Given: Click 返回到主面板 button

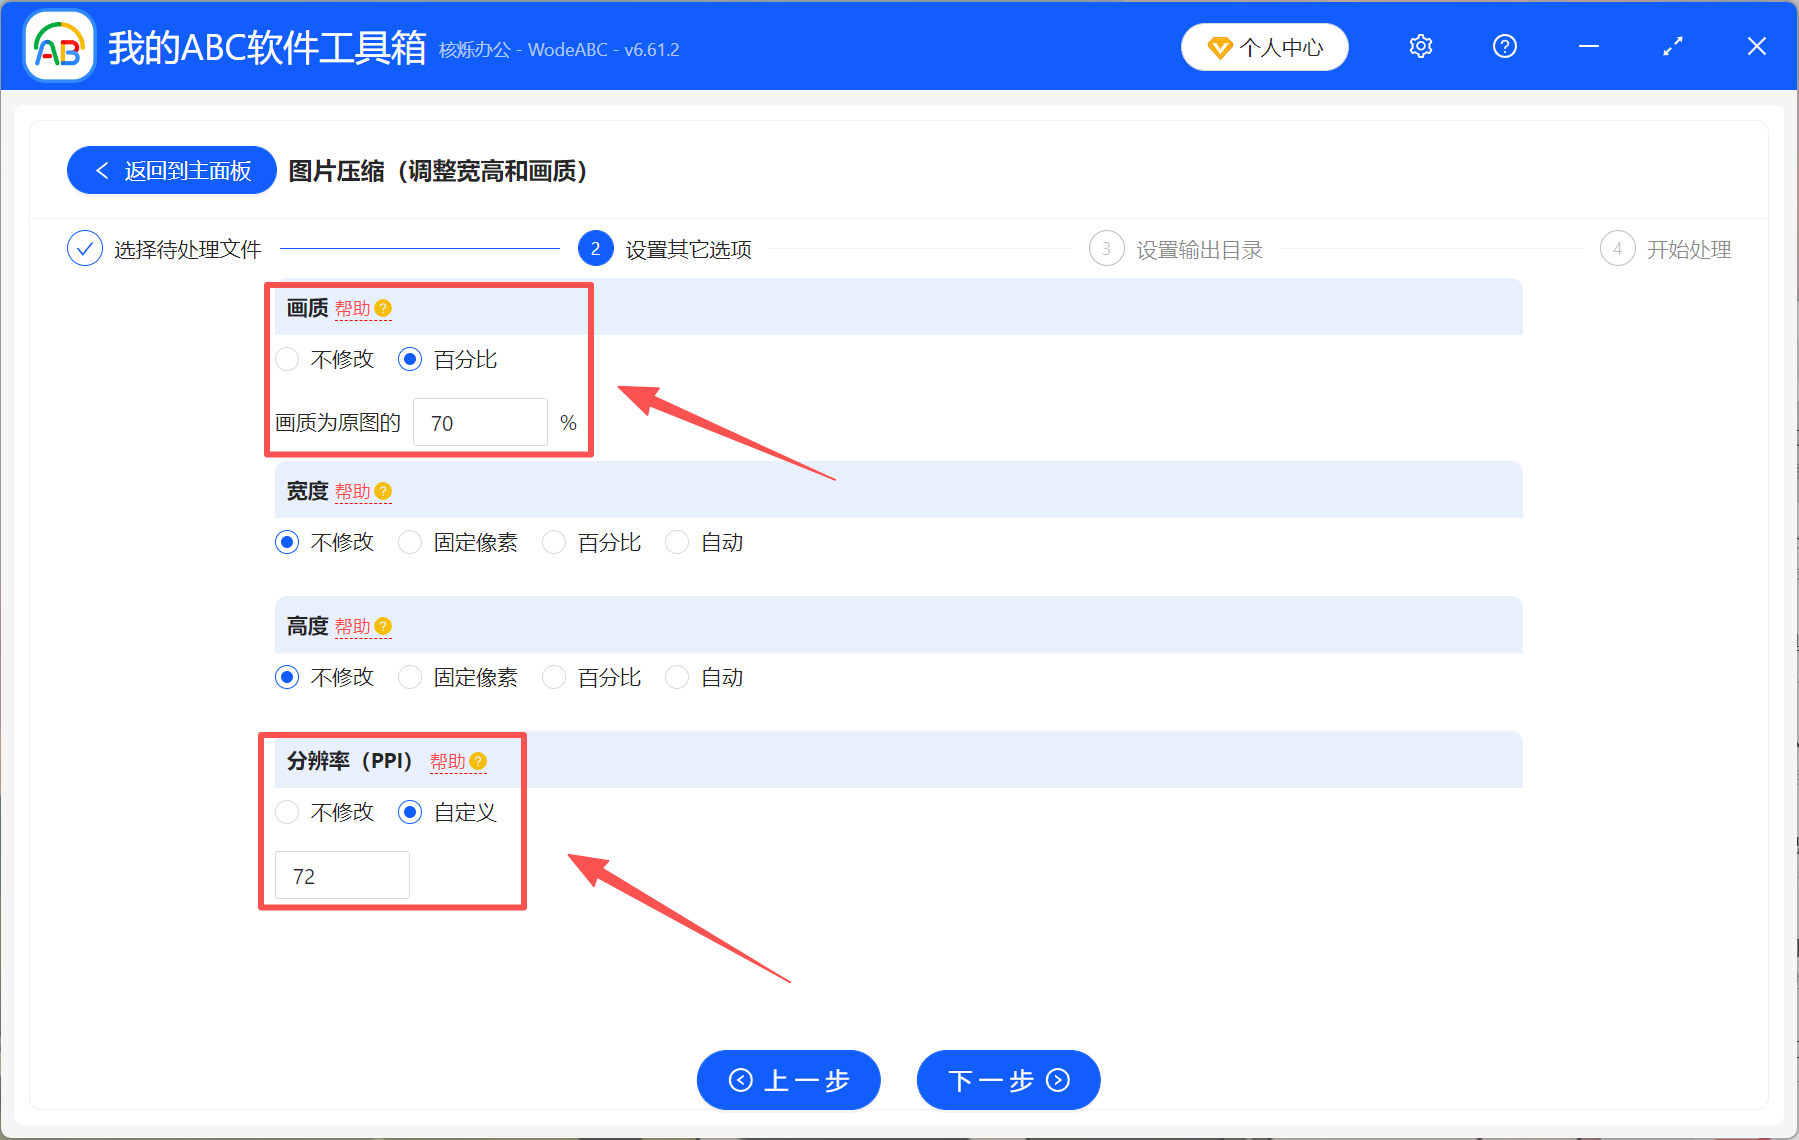Looking at the screenshot, I should click(170, 170).
